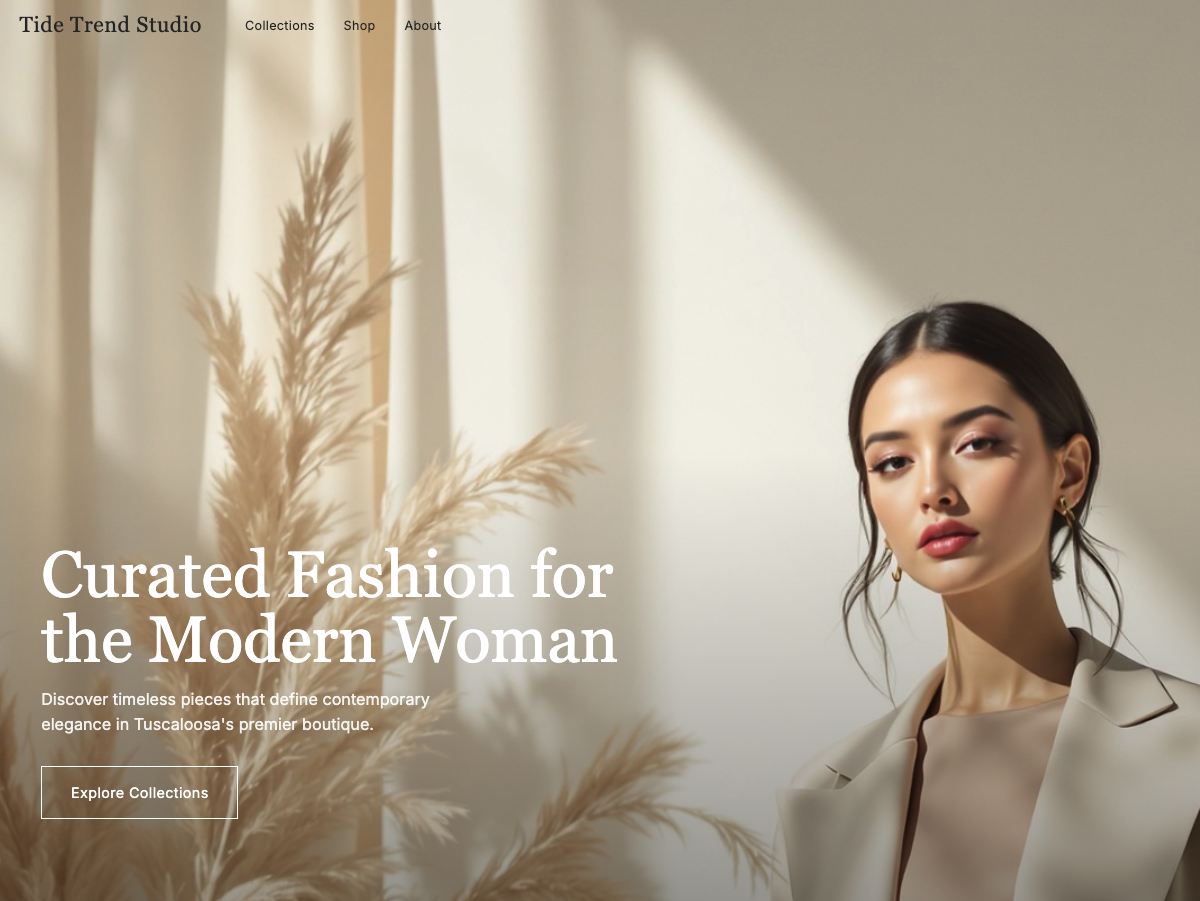The image size is (1200, 901).
Task: Open the Collections navigation item
Action: 279,26
